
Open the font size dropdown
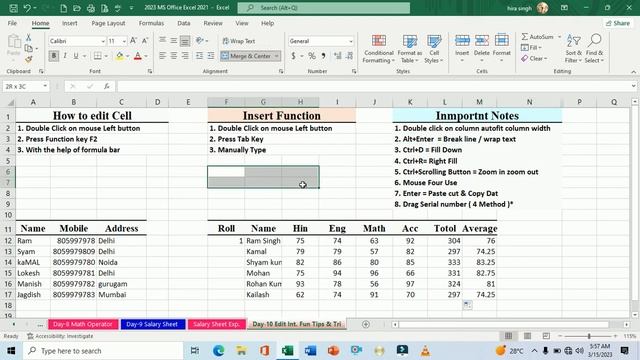tap(124, 41)
